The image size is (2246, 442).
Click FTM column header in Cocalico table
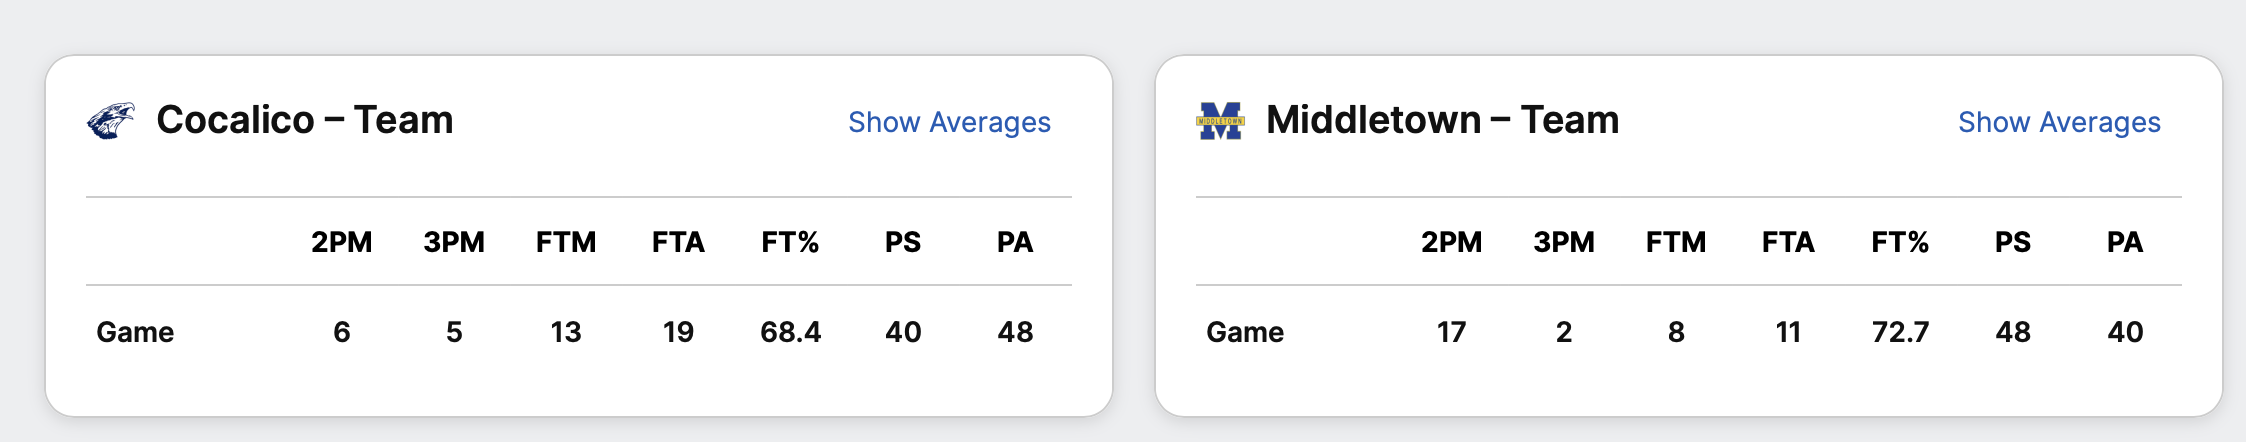[x=566, y=242]
